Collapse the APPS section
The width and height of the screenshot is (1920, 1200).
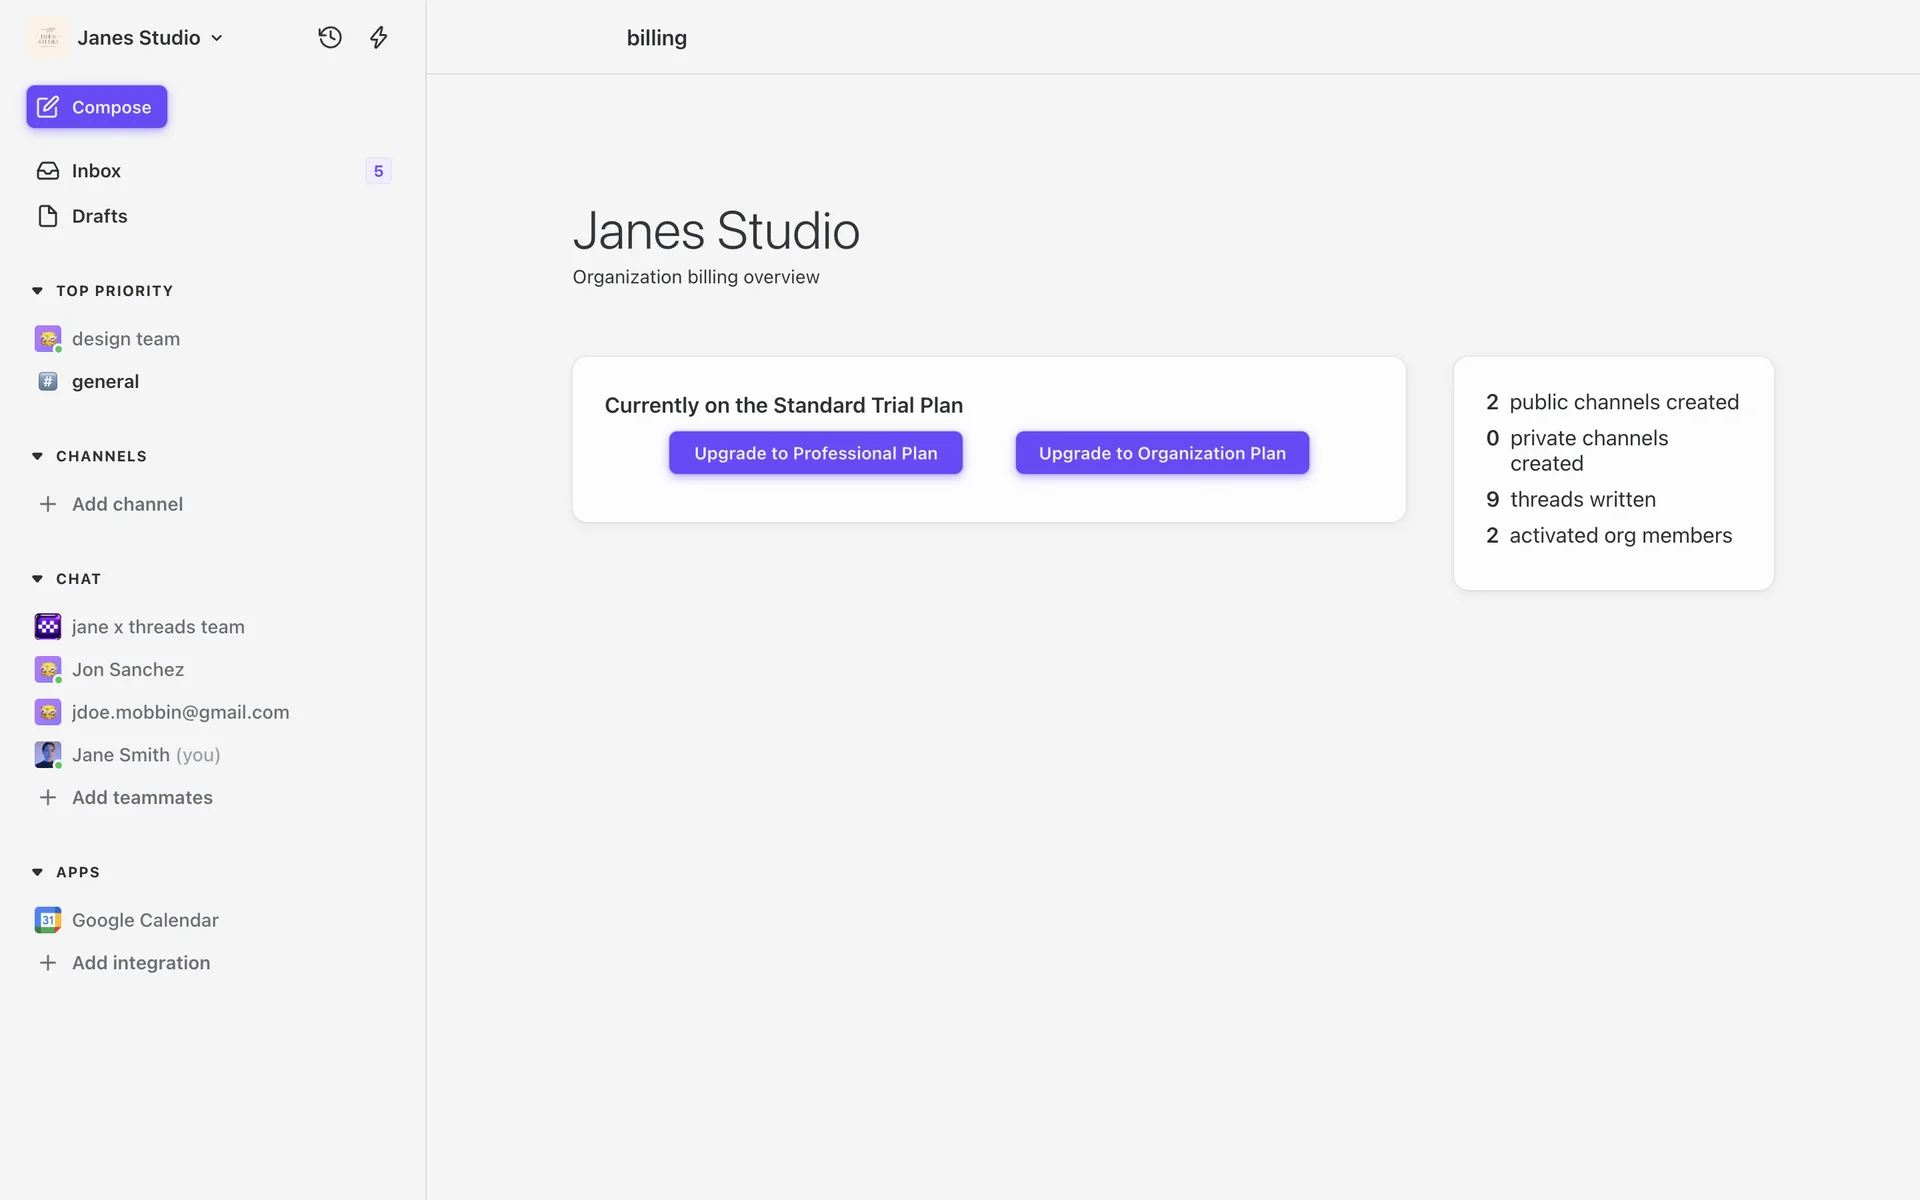[37, 872]
